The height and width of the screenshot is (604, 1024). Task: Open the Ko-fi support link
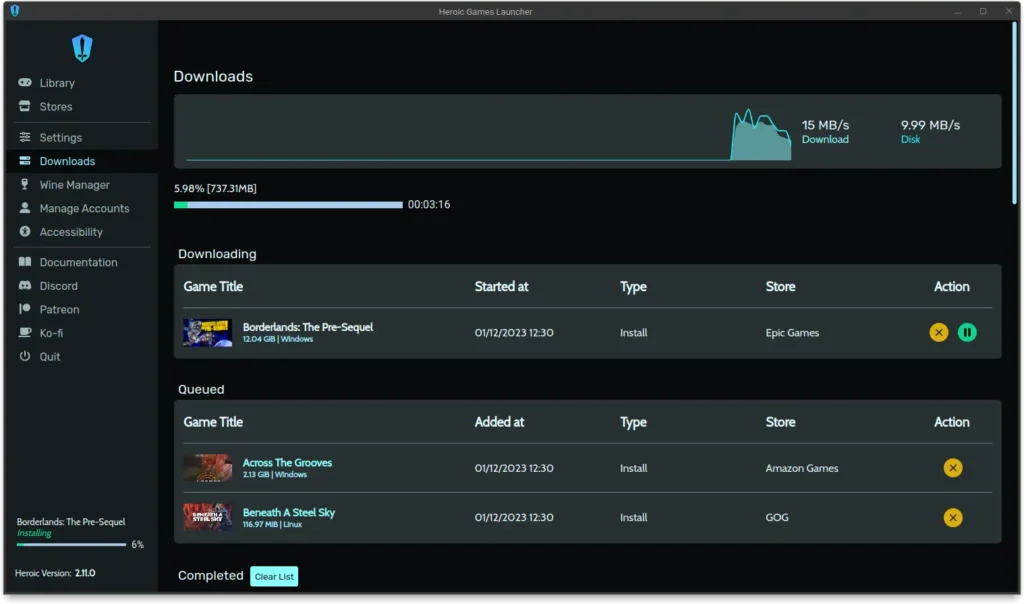51,333
